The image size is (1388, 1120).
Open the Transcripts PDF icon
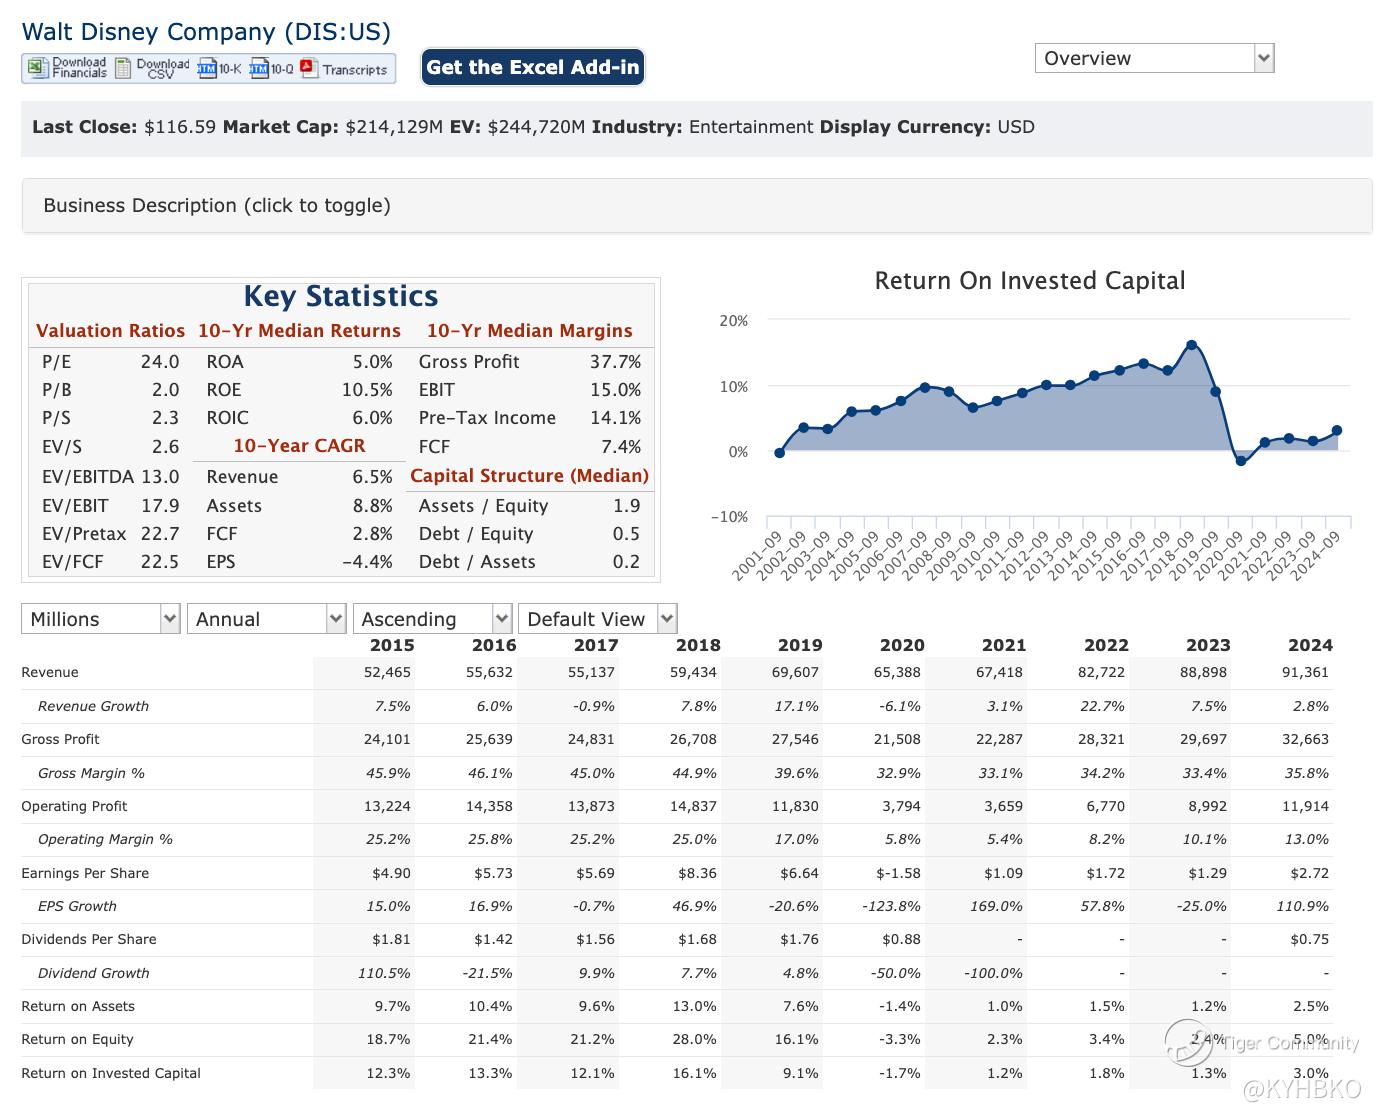tap(309, 68)
